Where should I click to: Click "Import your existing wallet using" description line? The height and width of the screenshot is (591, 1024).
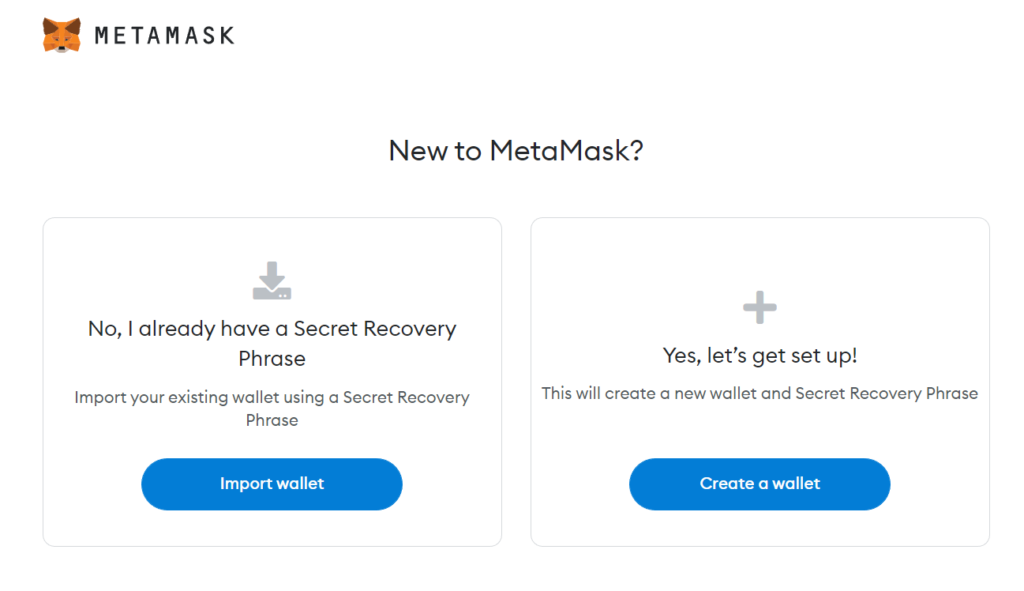pyautogui.click(x=198, y=397)
